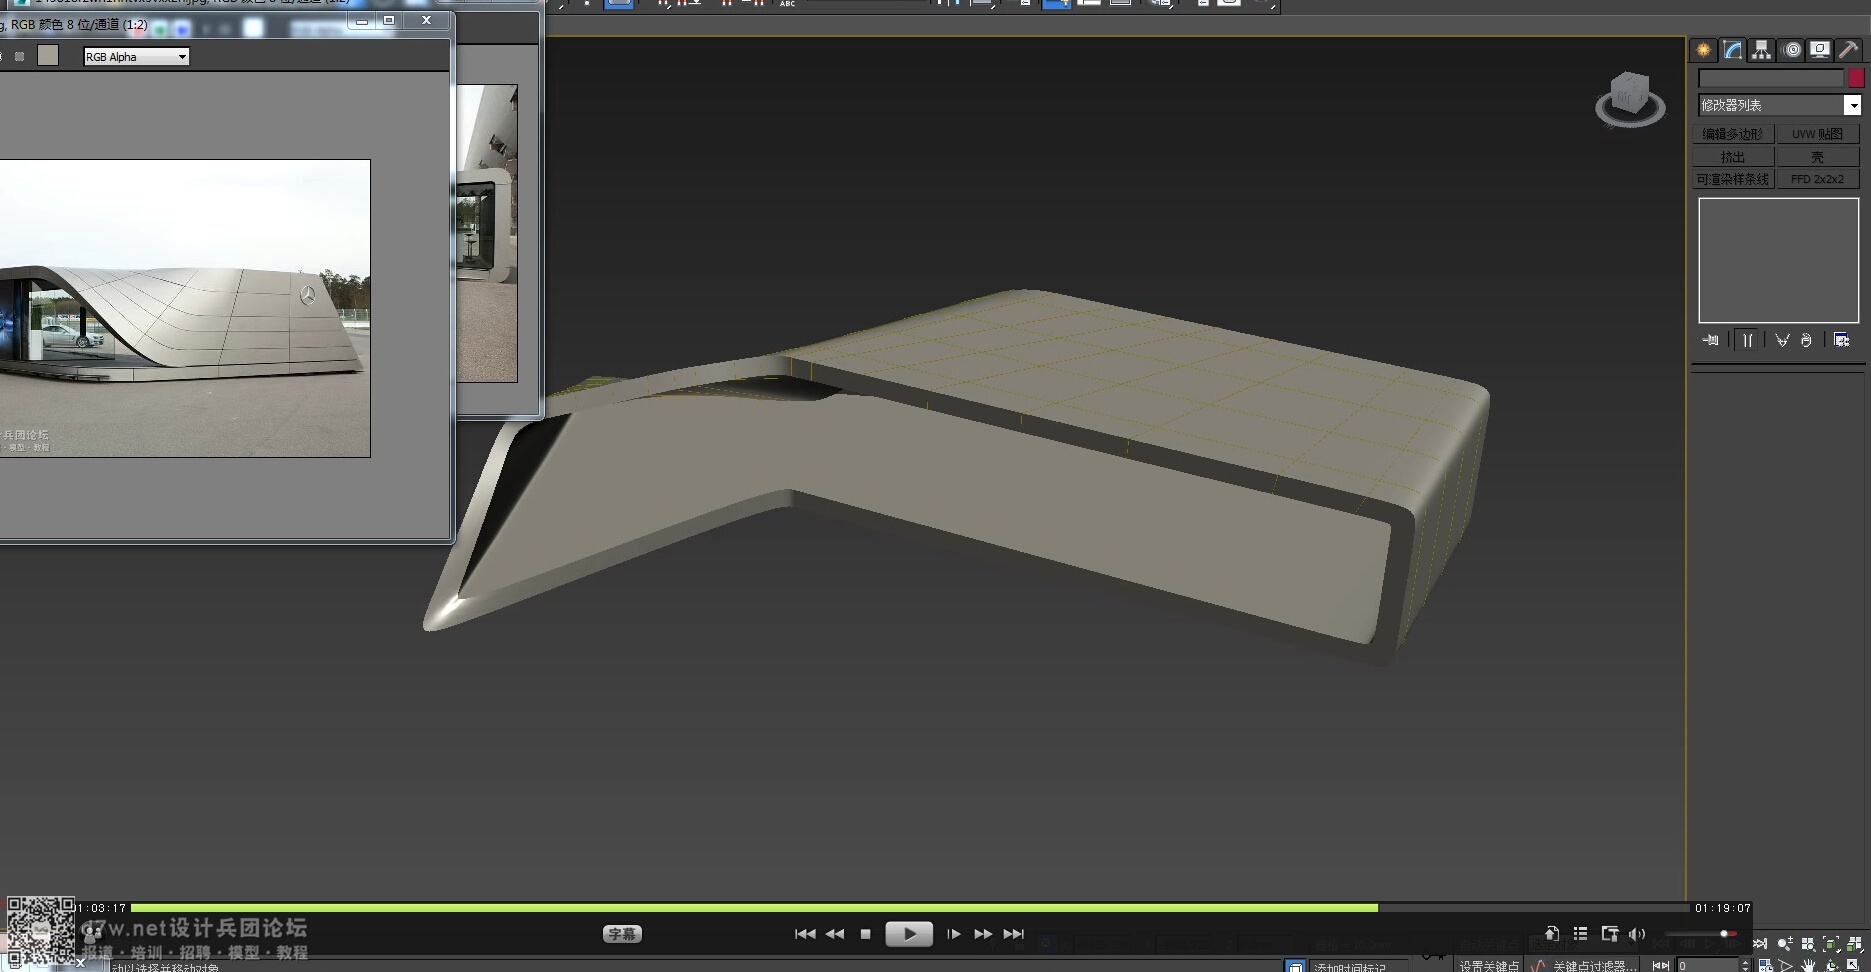Toggle the pin stack icon
The image size is (1871, 972).
(x=1711, y=340)
